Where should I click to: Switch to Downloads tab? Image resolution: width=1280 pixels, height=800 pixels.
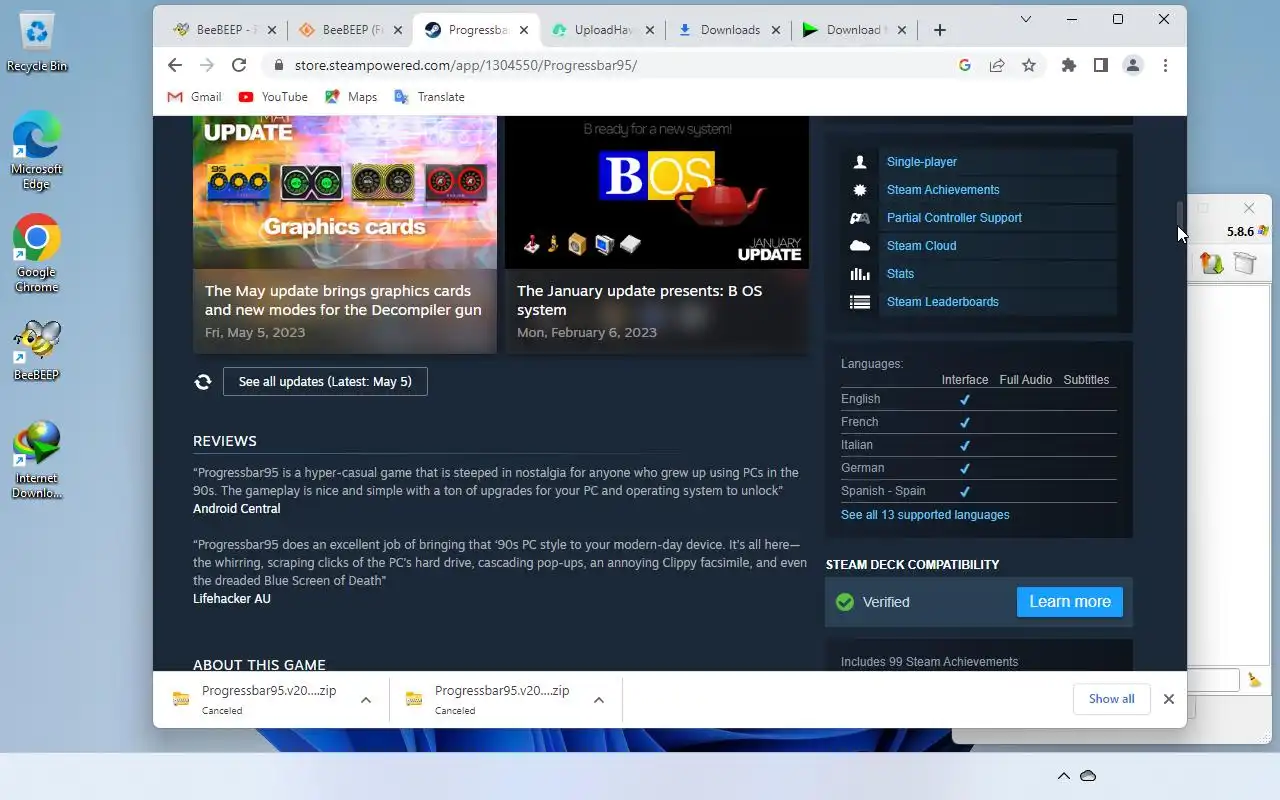[729, 30]
